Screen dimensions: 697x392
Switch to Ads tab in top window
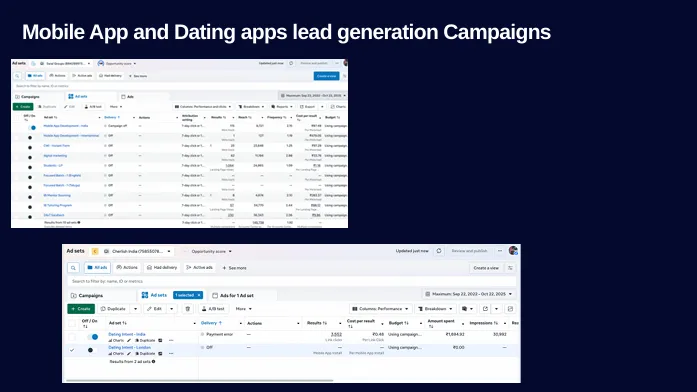(128, 96)
